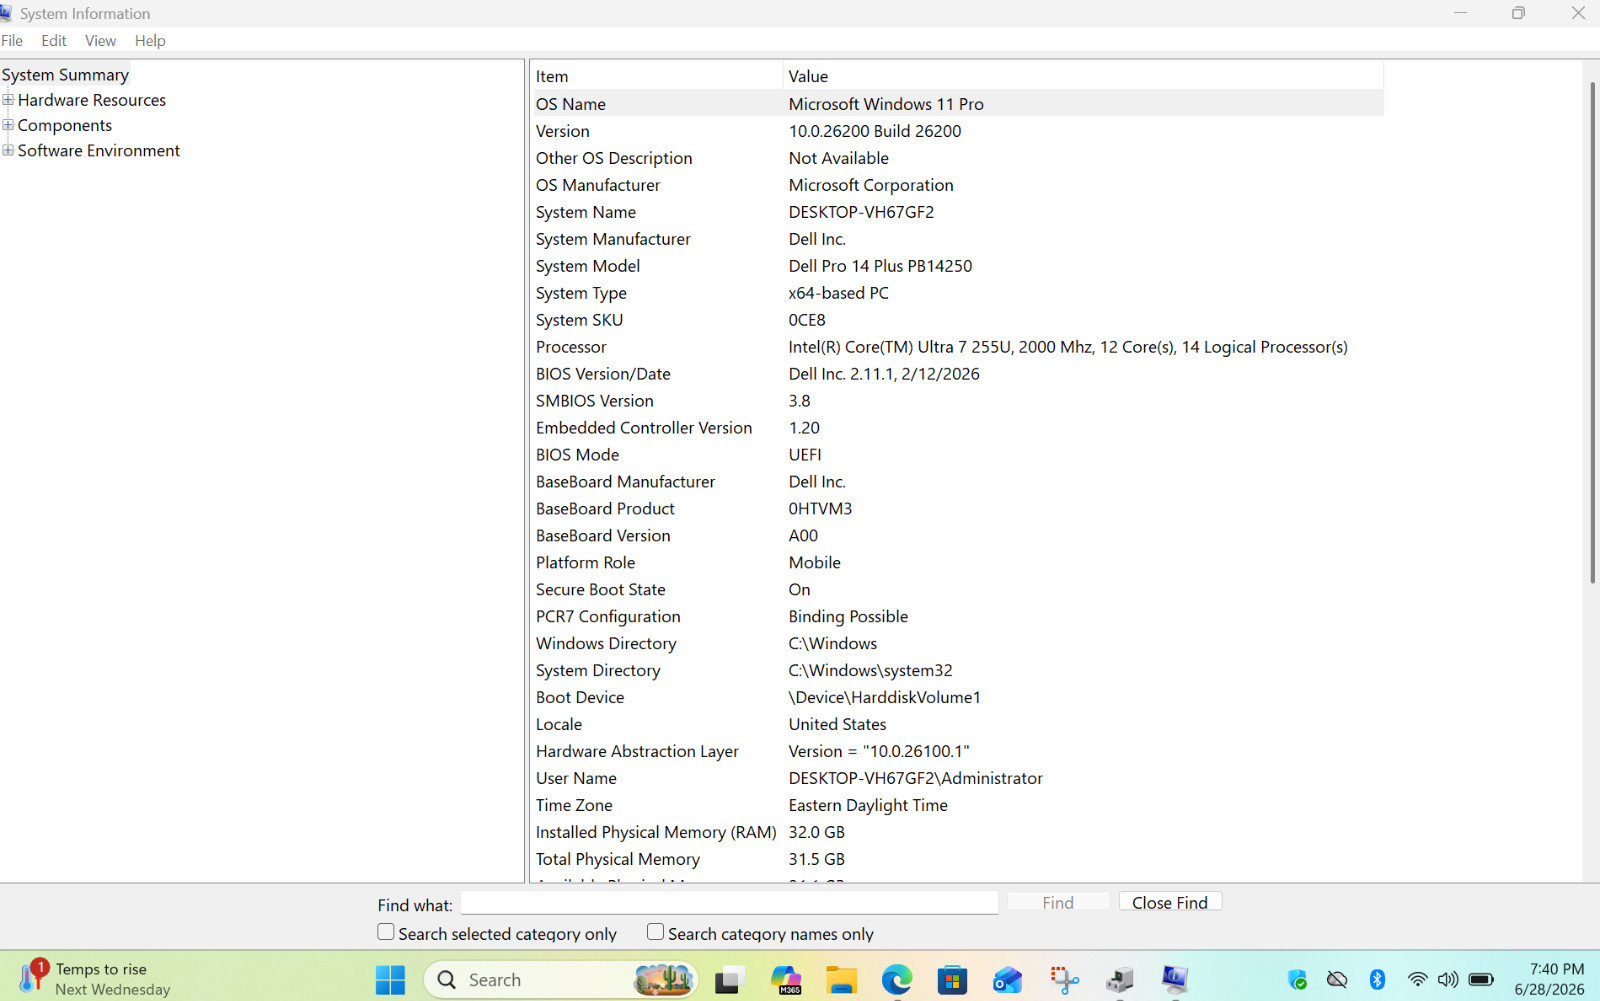Select the Platform Role row
The width and height of the screenshot is (1600, 1001).
tap(958, 563)
